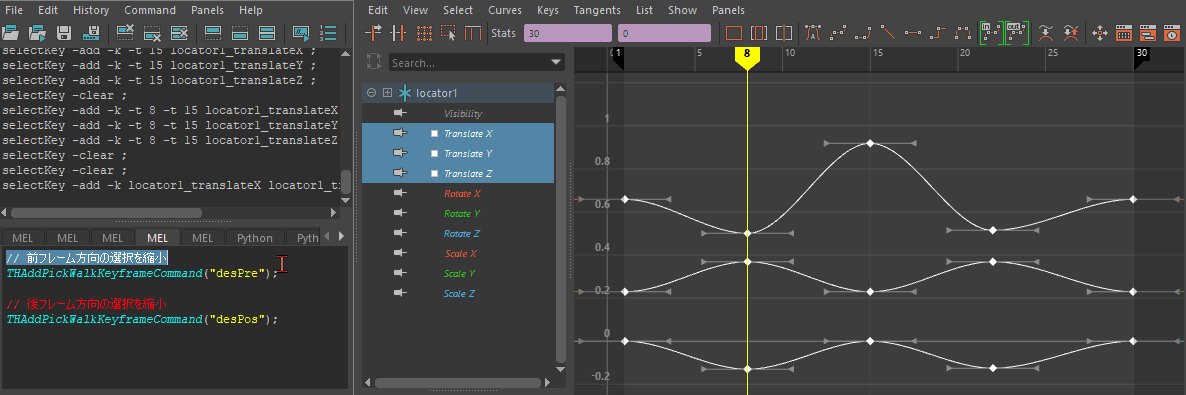Screen dimensions: 1186x395
Task: Open Graph Editor Show menu
Action: click(x=683, y=10)
